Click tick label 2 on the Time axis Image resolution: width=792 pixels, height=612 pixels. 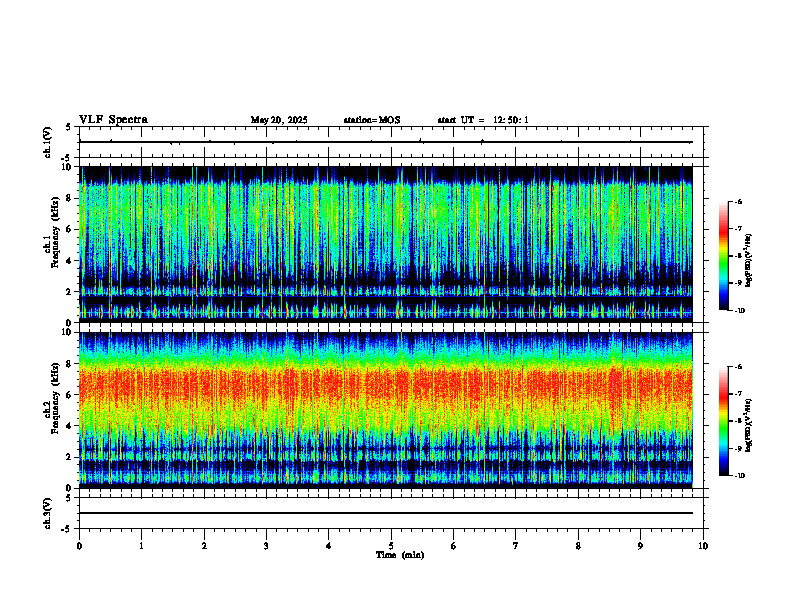204,546
